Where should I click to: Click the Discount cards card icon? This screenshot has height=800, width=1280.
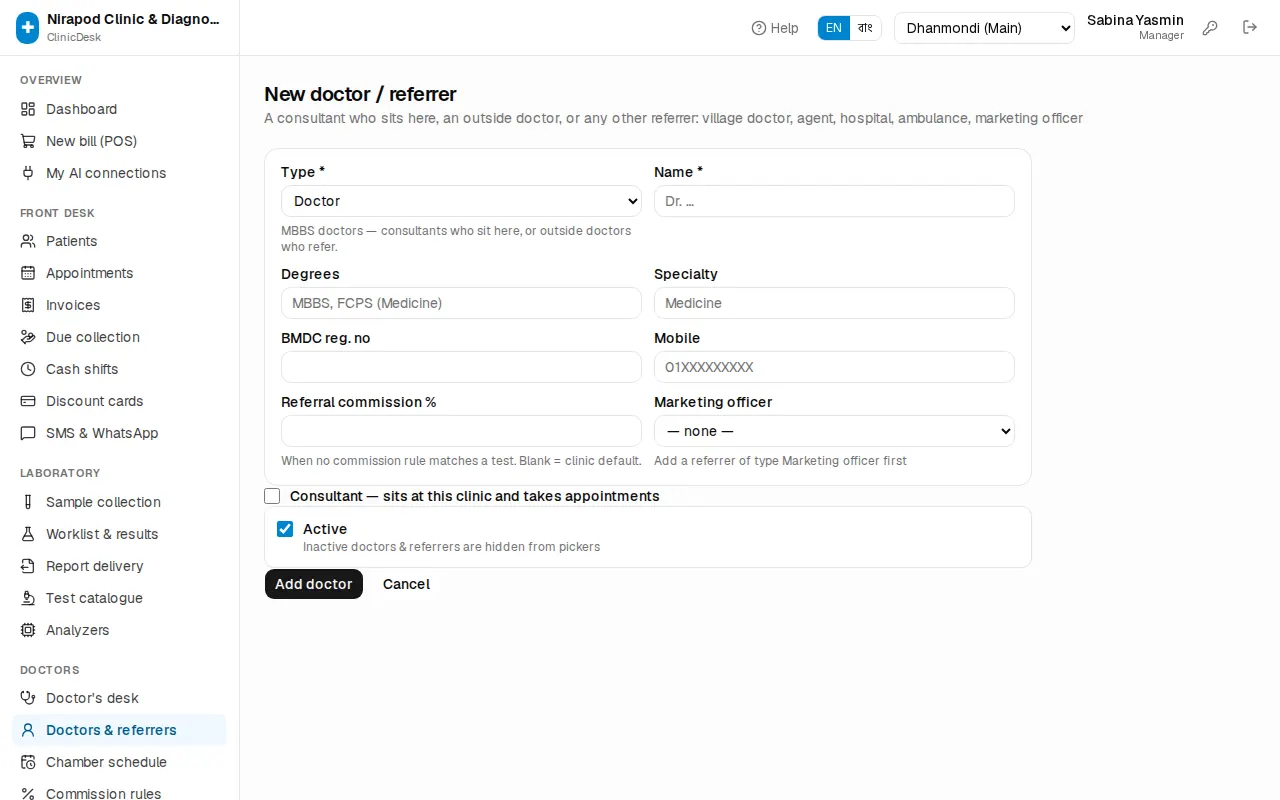coord(28,401)
